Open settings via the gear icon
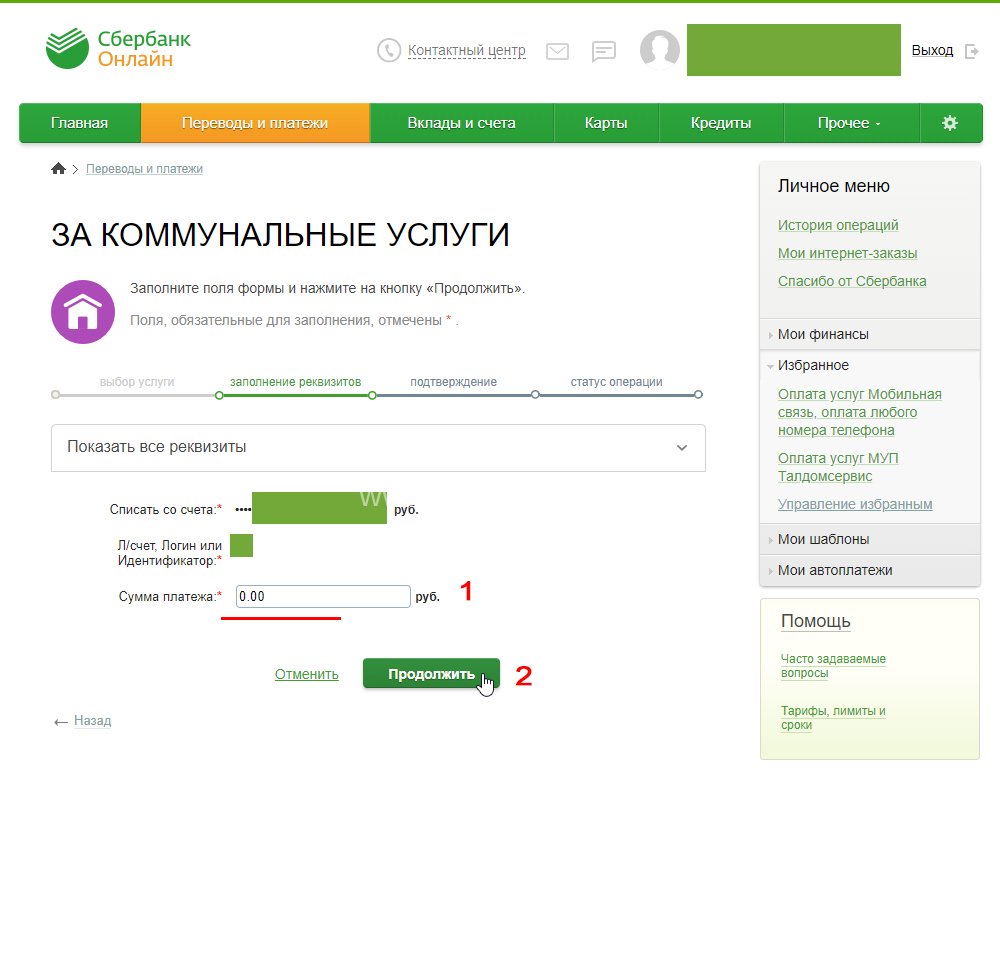This screenshot has height=970, width=1000. coord(950,123)
